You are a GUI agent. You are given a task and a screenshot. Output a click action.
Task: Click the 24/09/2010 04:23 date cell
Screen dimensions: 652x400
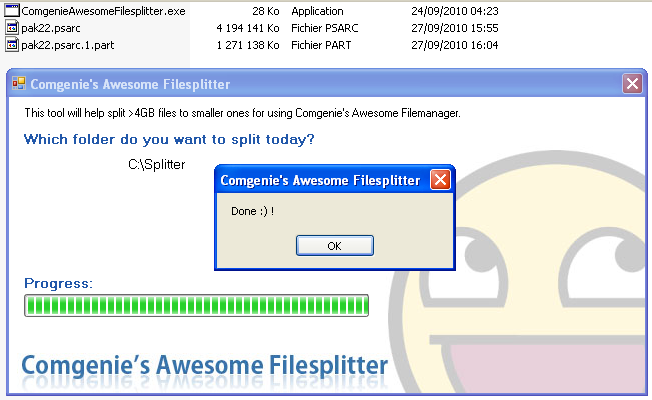(x=454, y=11)
